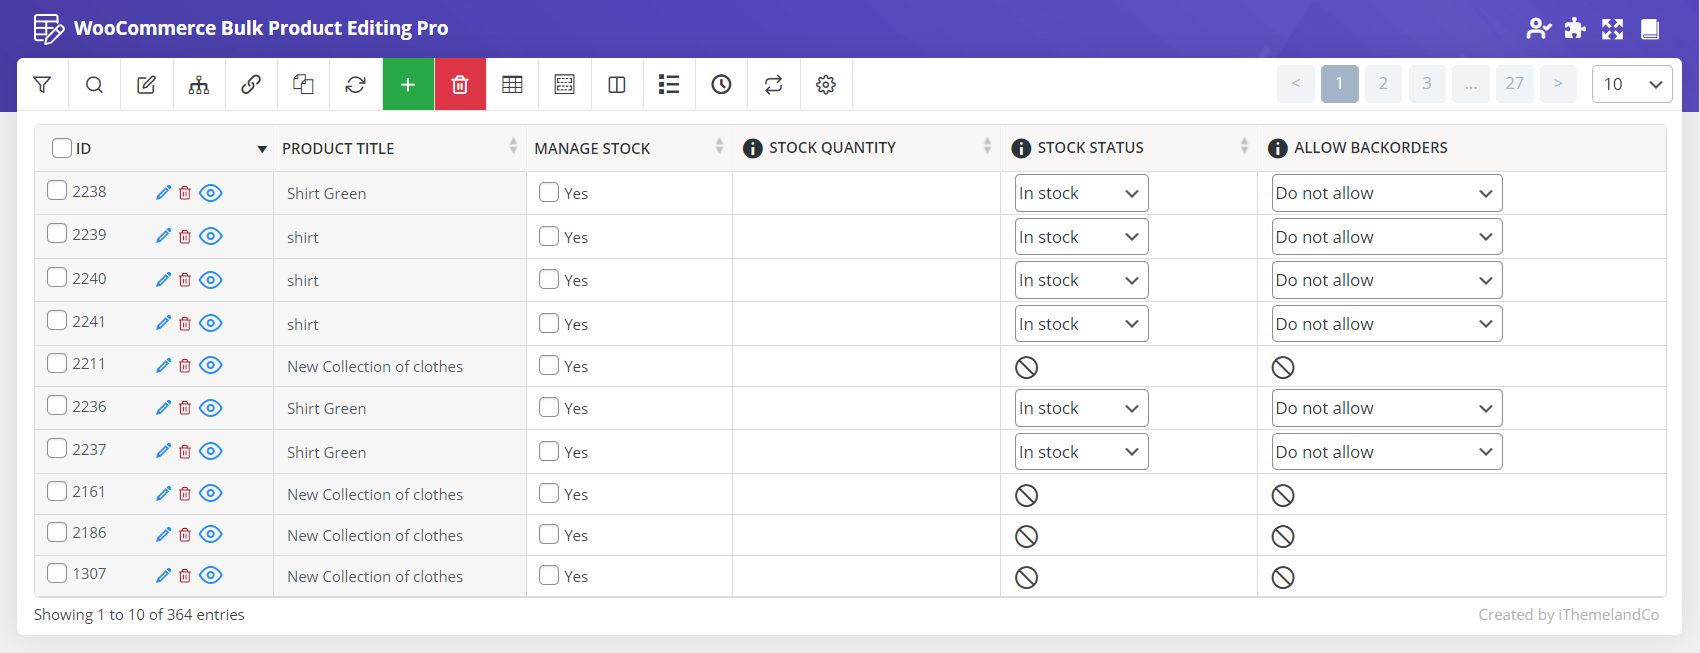This screenshot has width=1700, height=653.
Task: Open Allow Backorders dropdown for product 2241
Action: click(1386, 324)
